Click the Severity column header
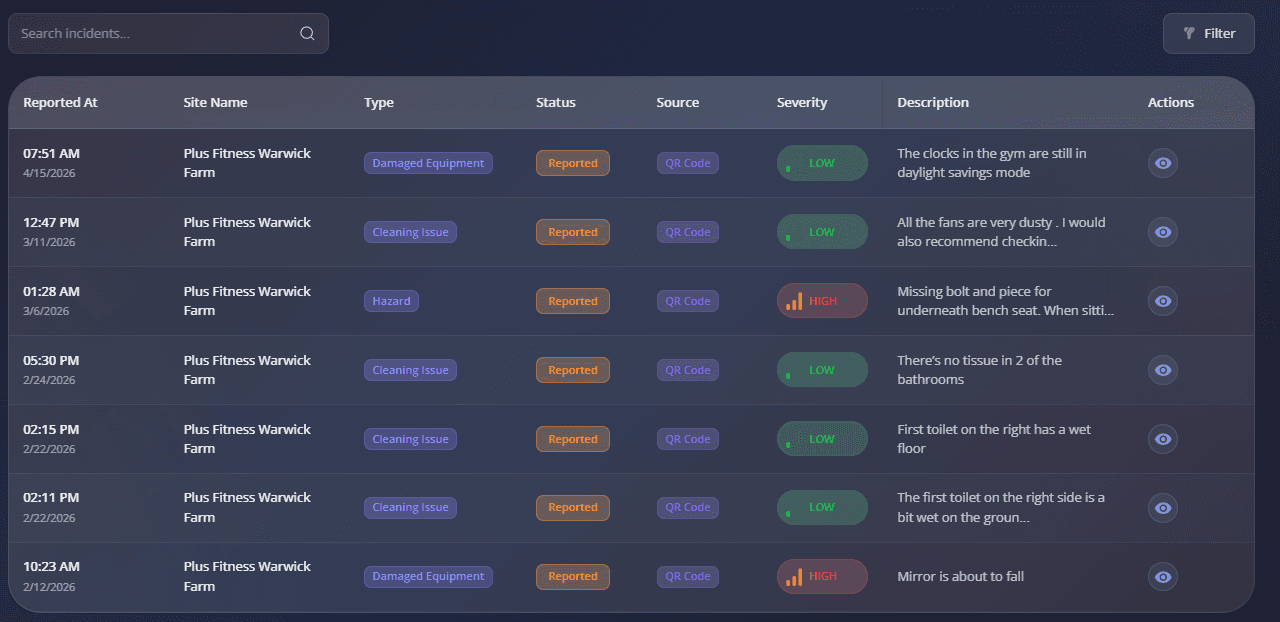This screenshot has width=1280, height=622. tap(802, 102)
